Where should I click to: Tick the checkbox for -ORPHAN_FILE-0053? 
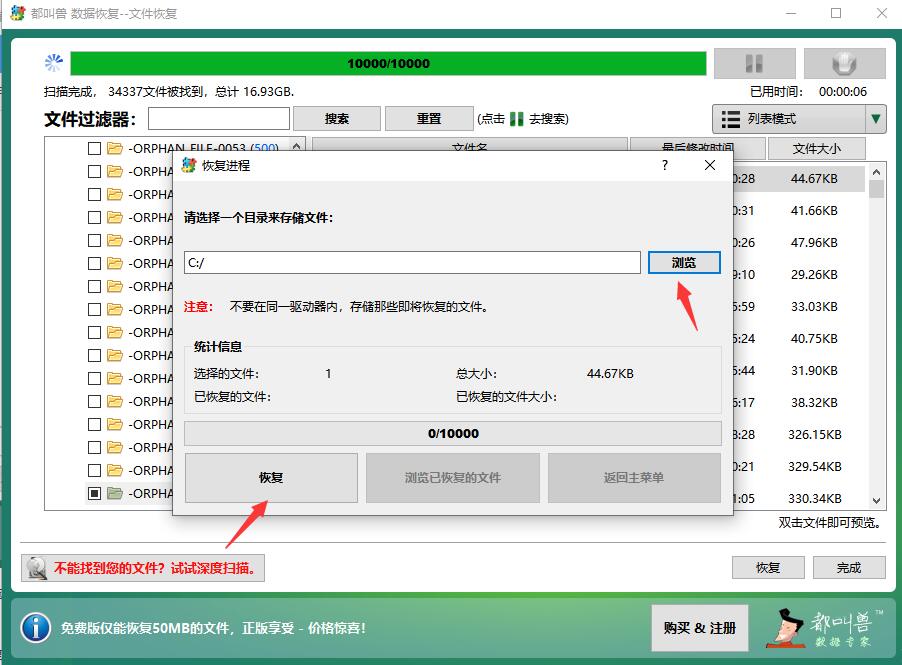(x=94, y=148)
